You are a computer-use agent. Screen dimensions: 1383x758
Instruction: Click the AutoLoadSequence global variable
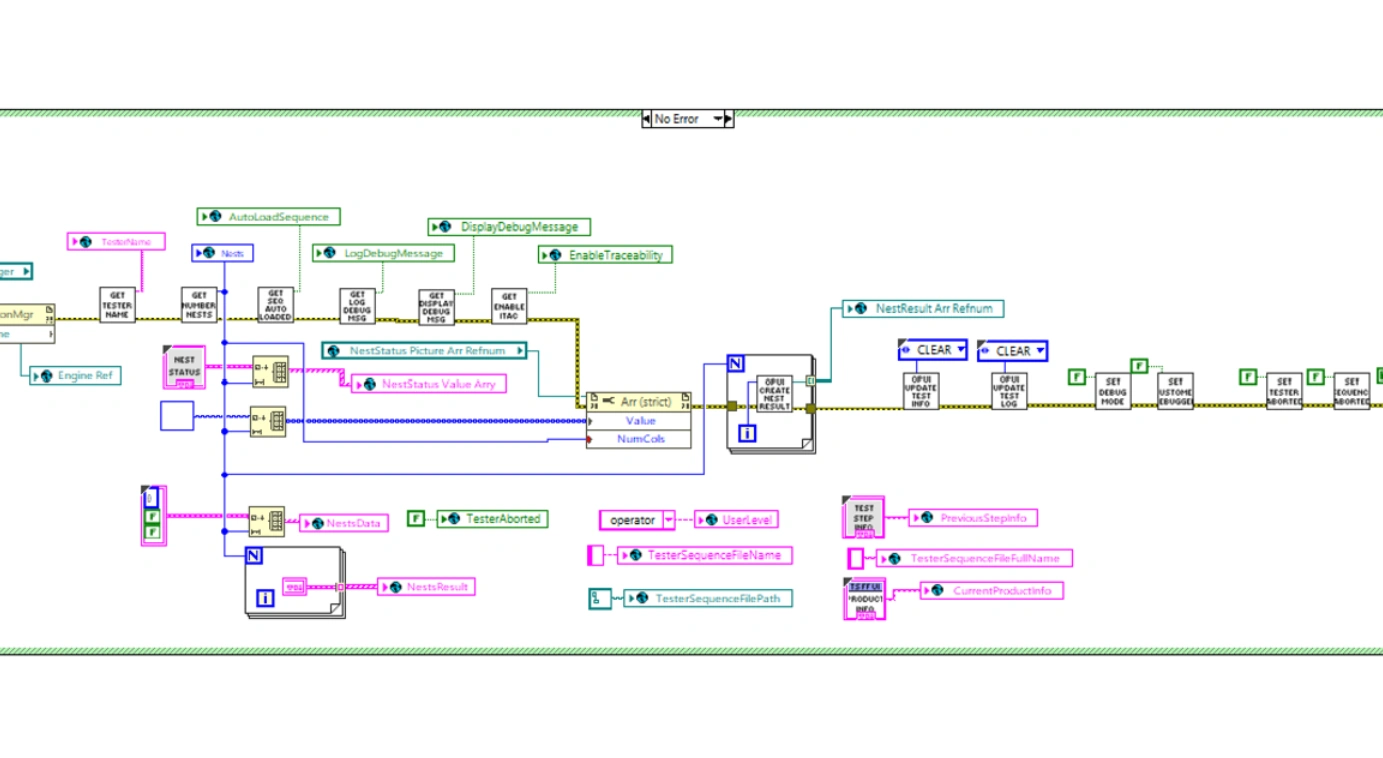click(268, 216)
